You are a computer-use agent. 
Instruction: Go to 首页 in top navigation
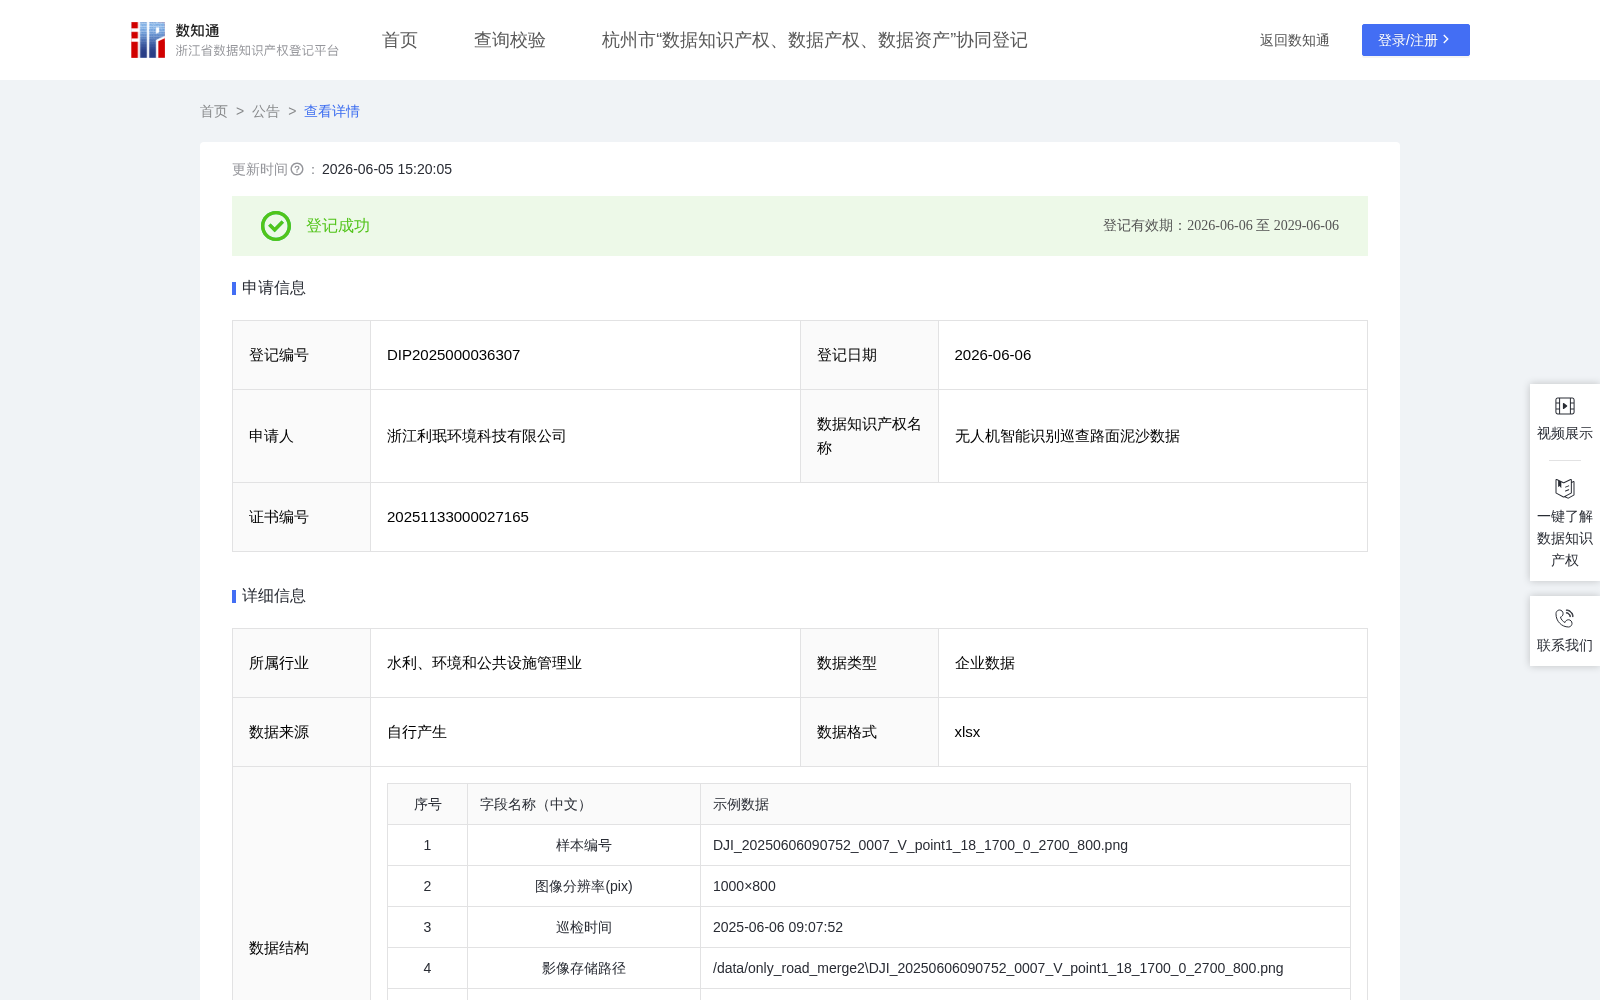(x=400, y=40)
